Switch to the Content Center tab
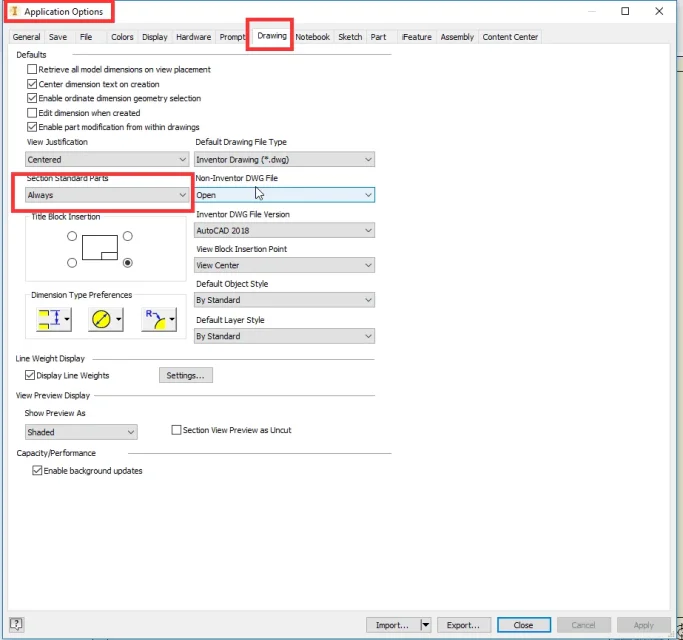The height and width of the screenshot is (640, 683). 510,37
